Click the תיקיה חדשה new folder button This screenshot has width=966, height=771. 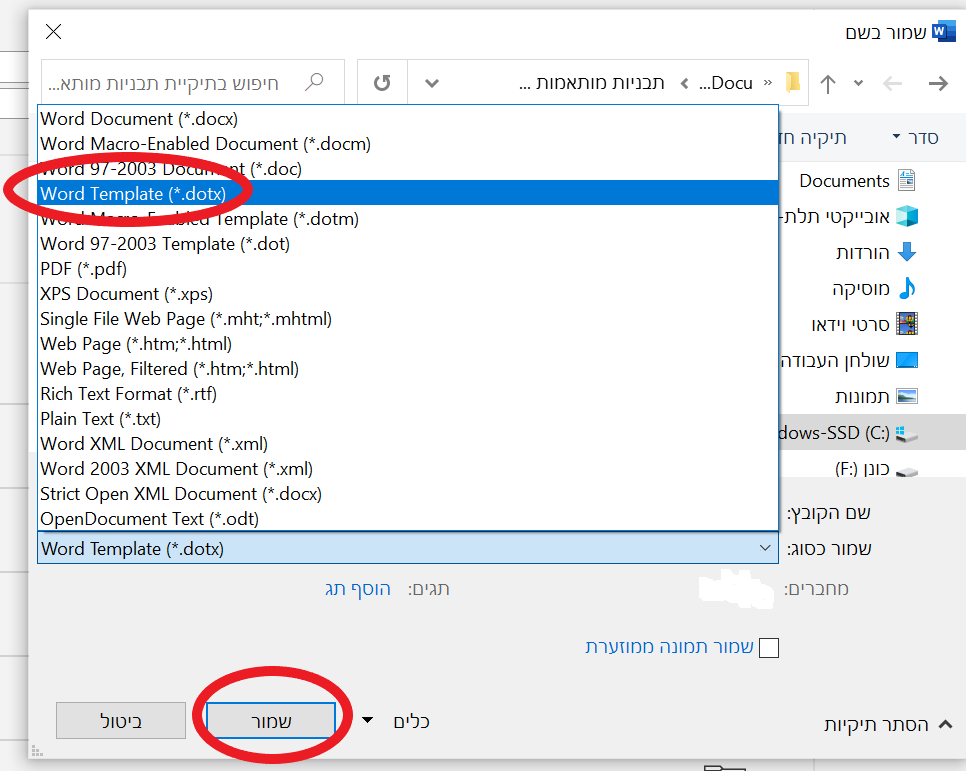(813, 137)
